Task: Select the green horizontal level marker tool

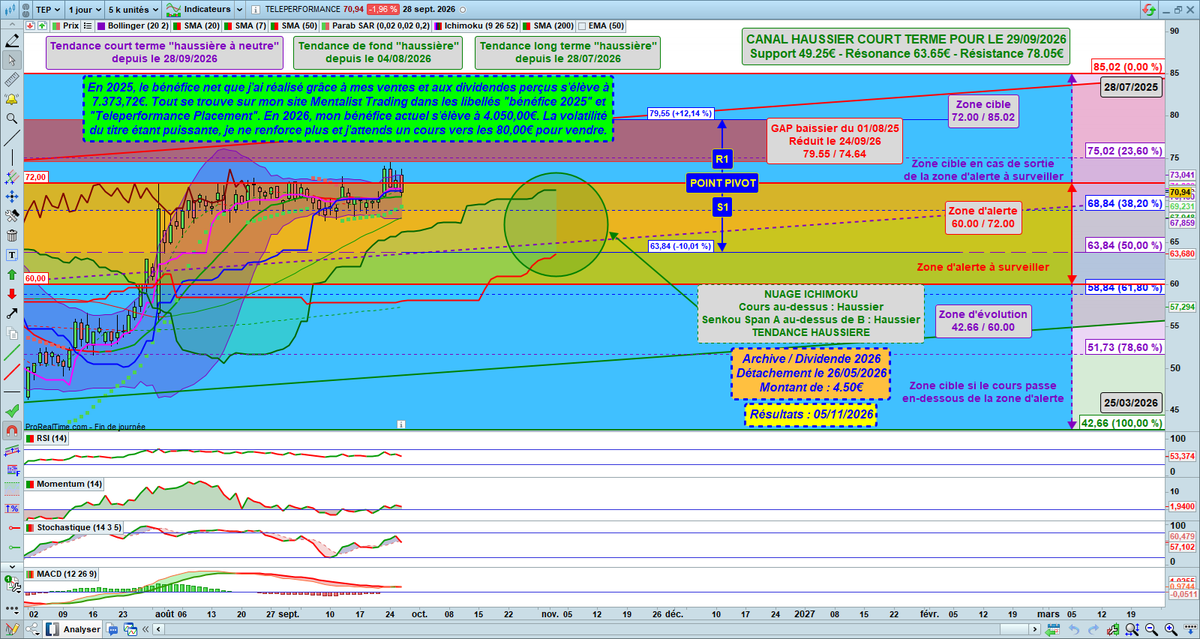Action: tap(12, 548)
